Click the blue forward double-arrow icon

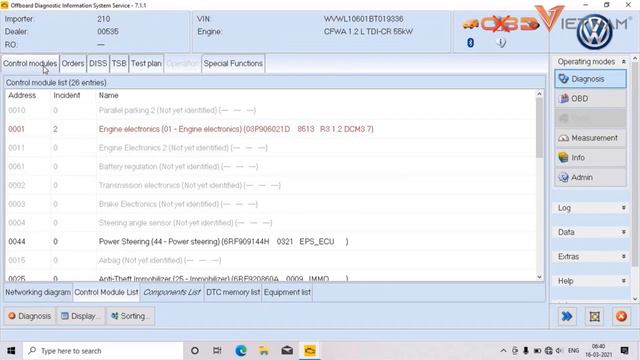coord(567,316)
